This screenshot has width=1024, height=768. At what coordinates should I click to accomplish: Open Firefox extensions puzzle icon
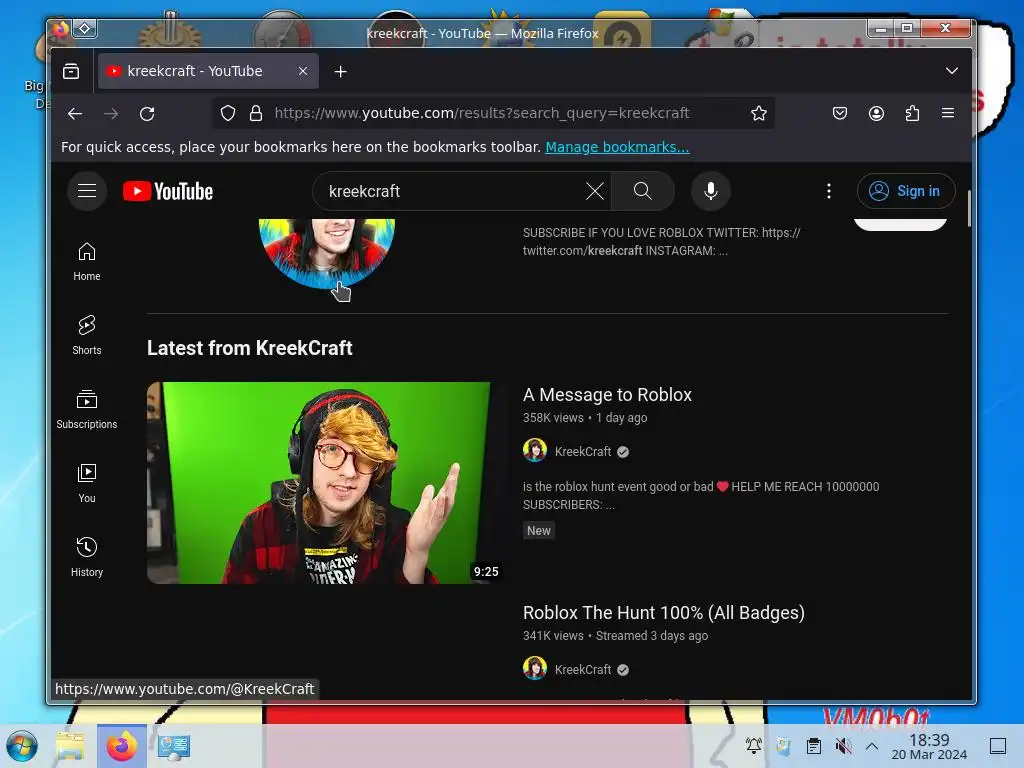[x=912, y=114]
